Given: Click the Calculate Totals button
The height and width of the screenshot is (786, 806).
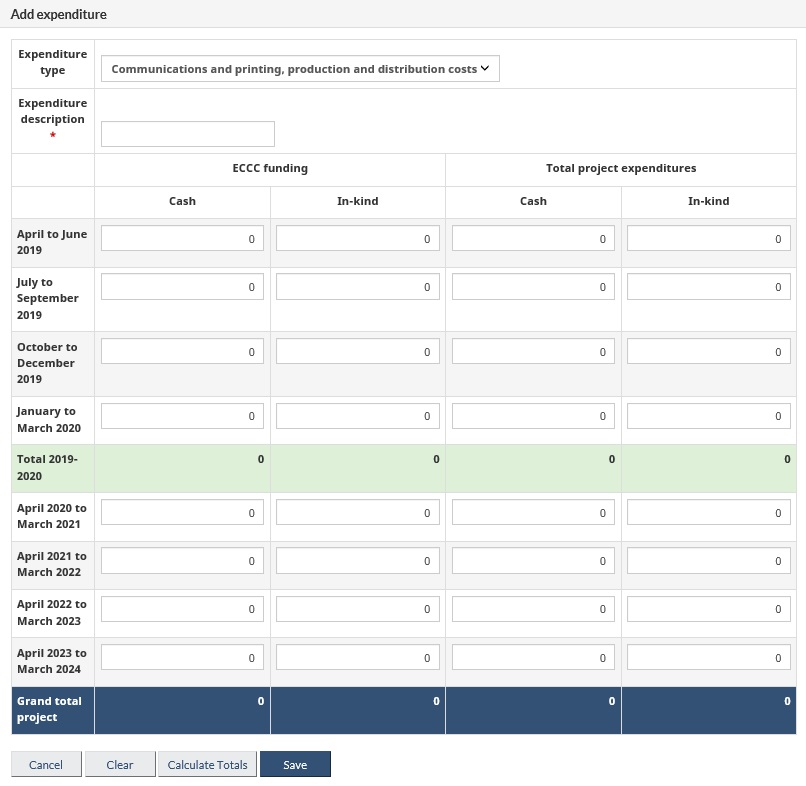Looking at the screenshot, I should tap(207, 765).
